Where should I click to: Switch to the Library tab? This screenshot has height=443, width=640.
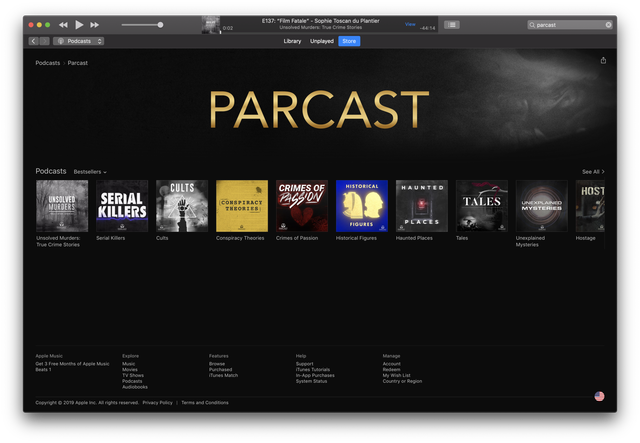292,41
